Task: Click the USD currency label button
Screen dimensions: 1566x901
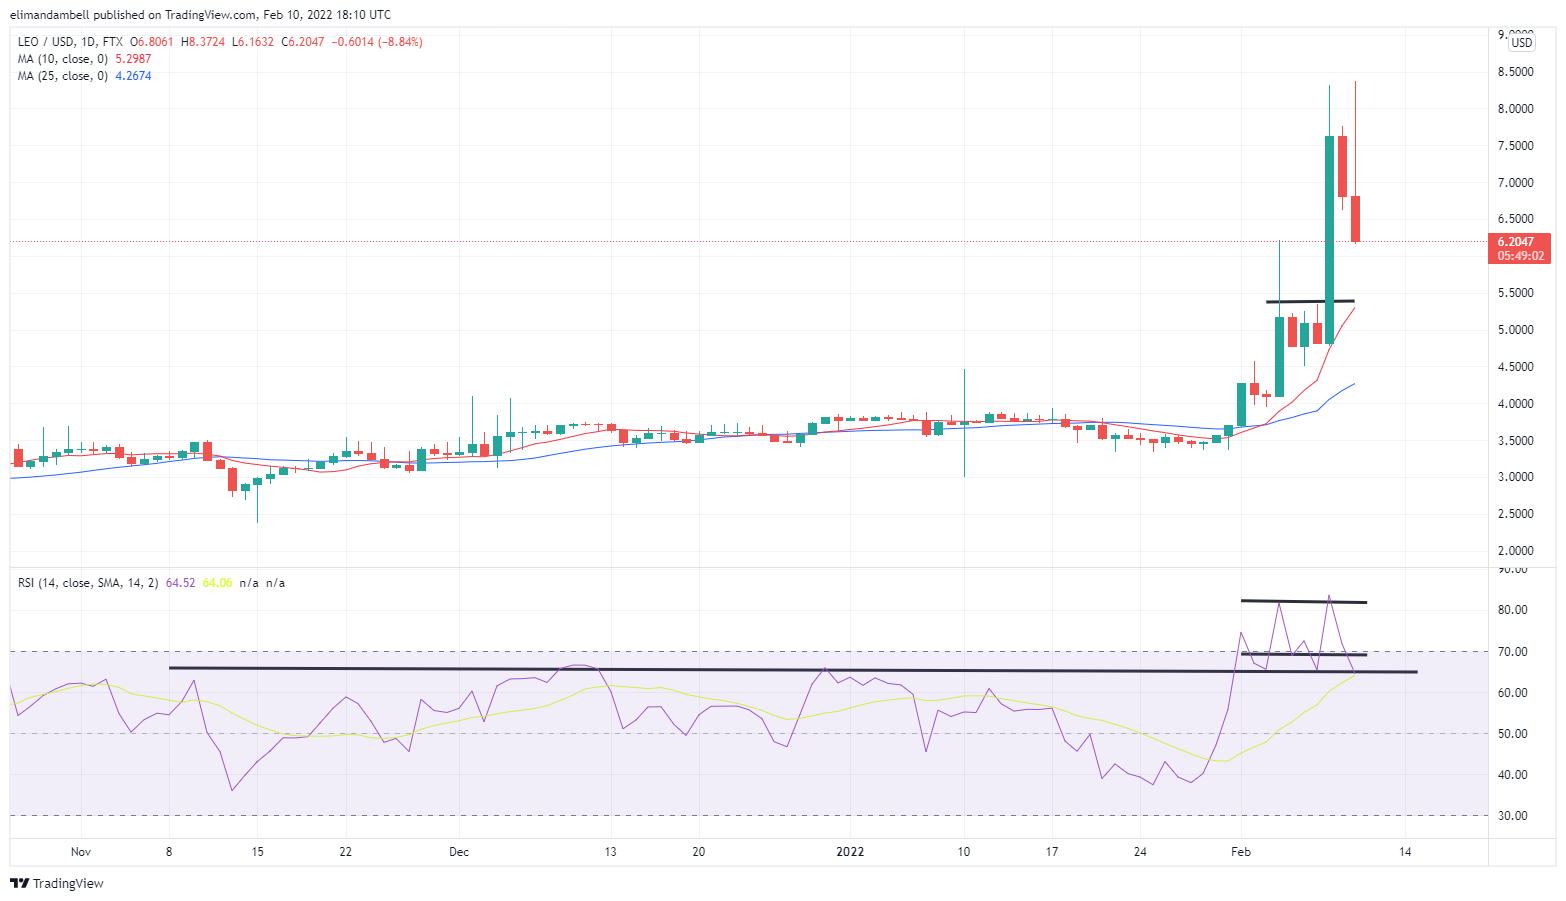Action: point(1521,43)
